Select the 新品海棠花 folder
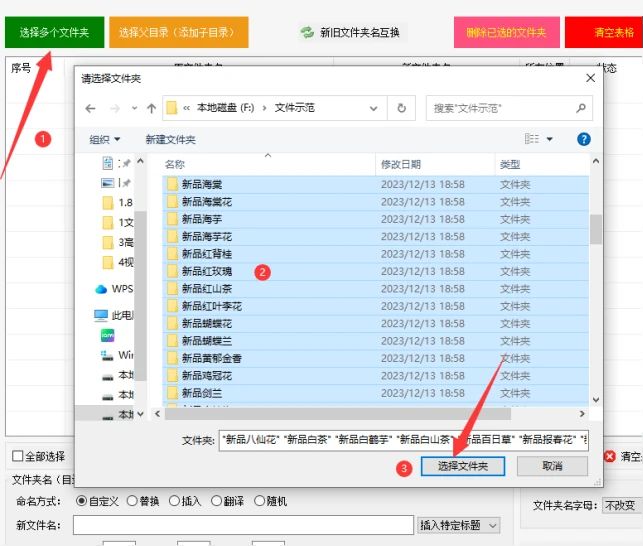Viewport: 643px width, 546px height. tap(376, 202)
